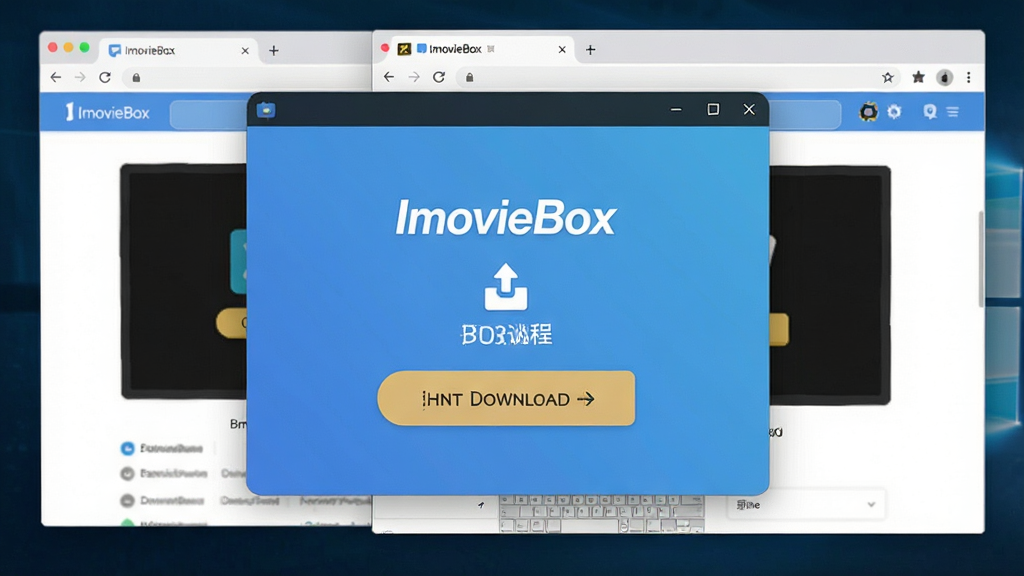Expand the dropdown below the dialog's right corner

(807, 504)
